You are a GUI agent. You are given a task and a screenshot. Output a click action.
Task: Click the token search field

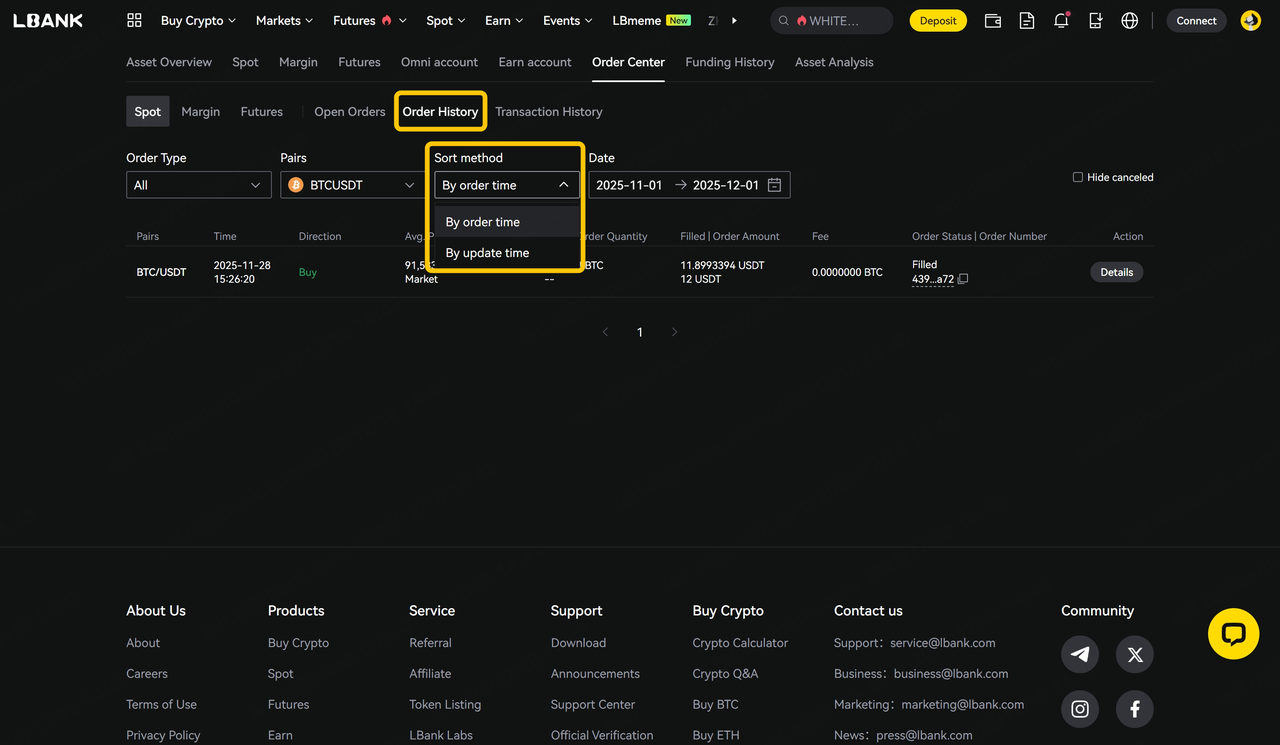[x=840, y=20]
